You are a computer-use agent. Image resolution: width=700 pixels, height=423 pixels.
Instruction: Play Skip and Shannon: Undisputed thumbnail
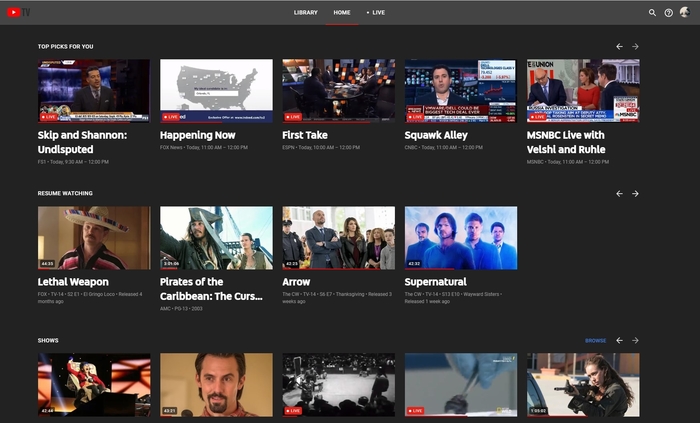[x=94, y=91]
